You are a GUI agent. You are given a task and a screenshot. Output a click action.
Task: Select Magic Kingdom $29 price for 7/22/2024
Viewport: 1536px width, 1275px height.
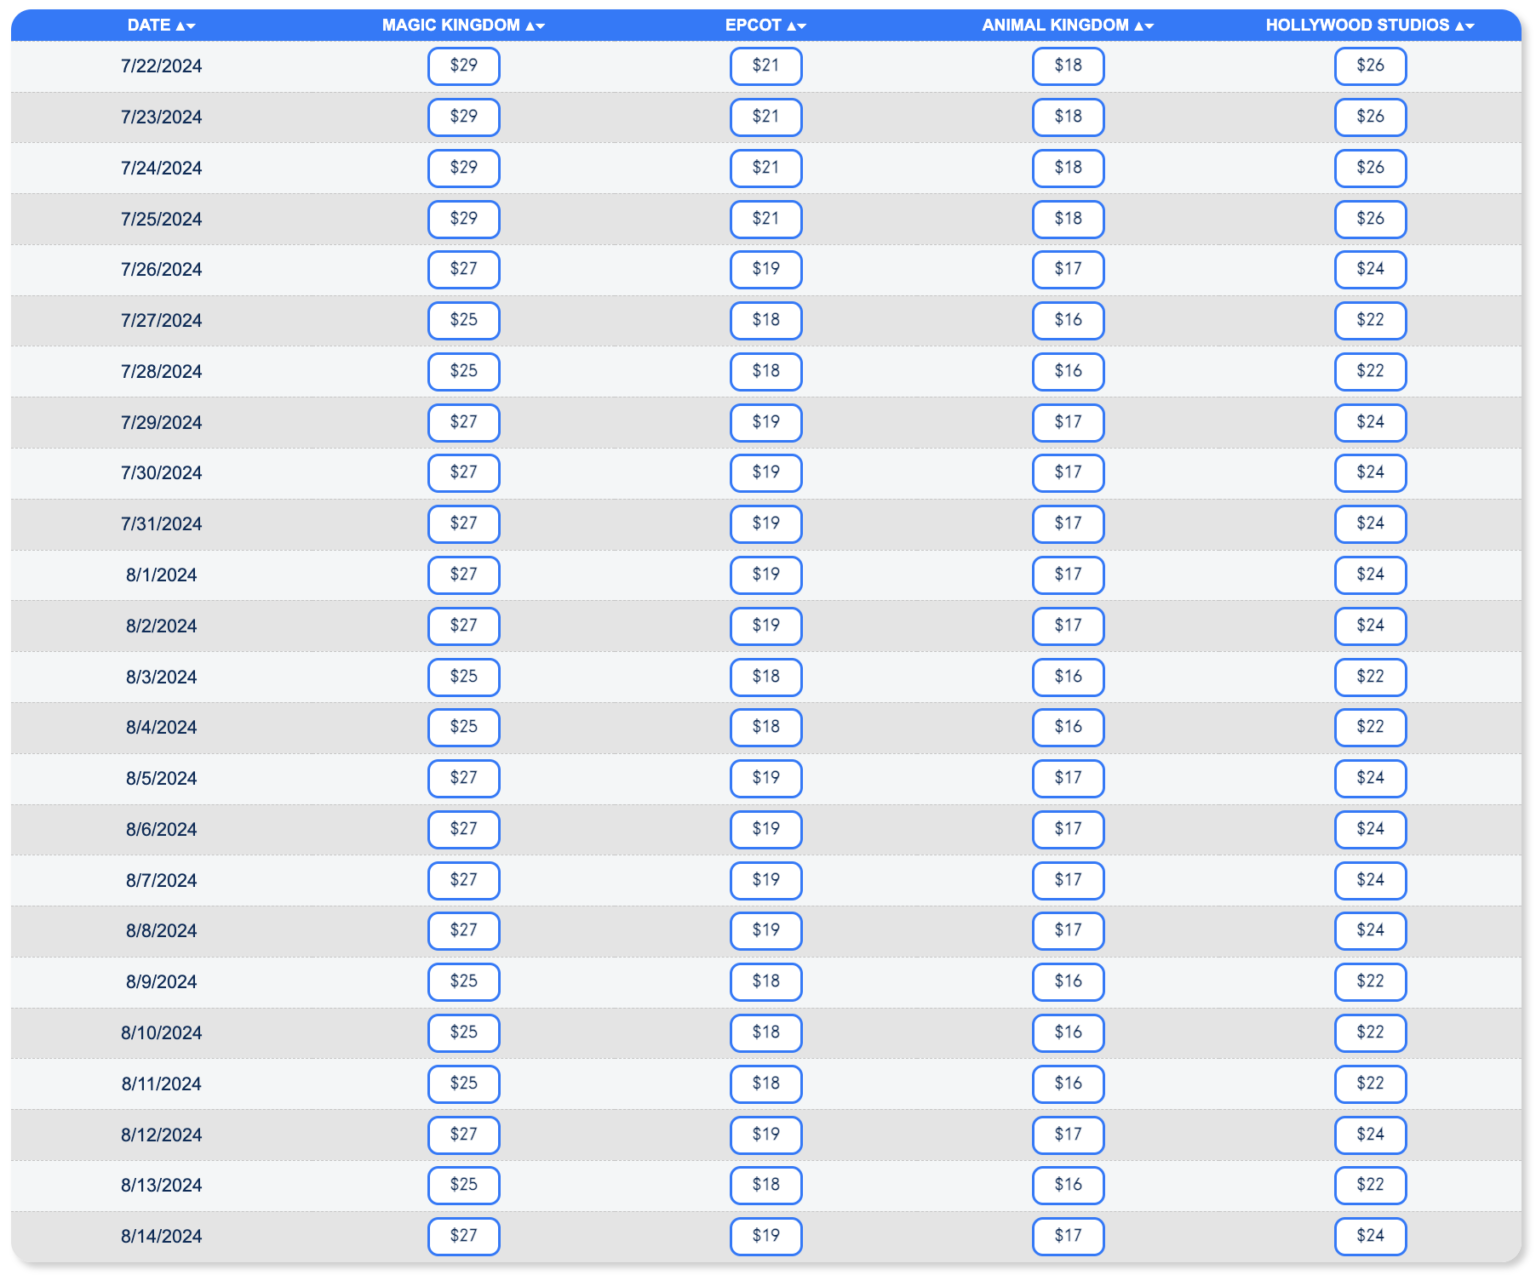[x=464, y=66]
